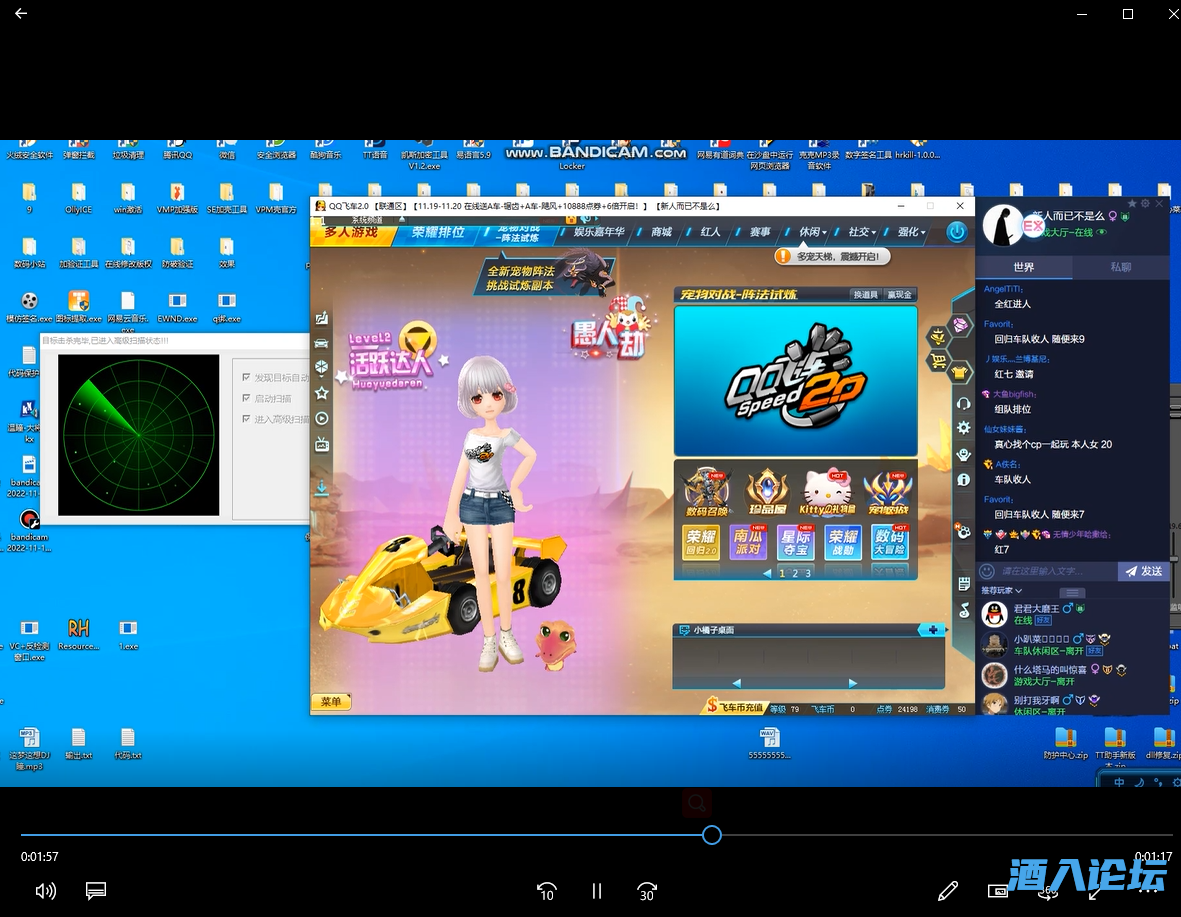
Task: Switch to the 私聊 chat tab
Action: click(1121, 267)
